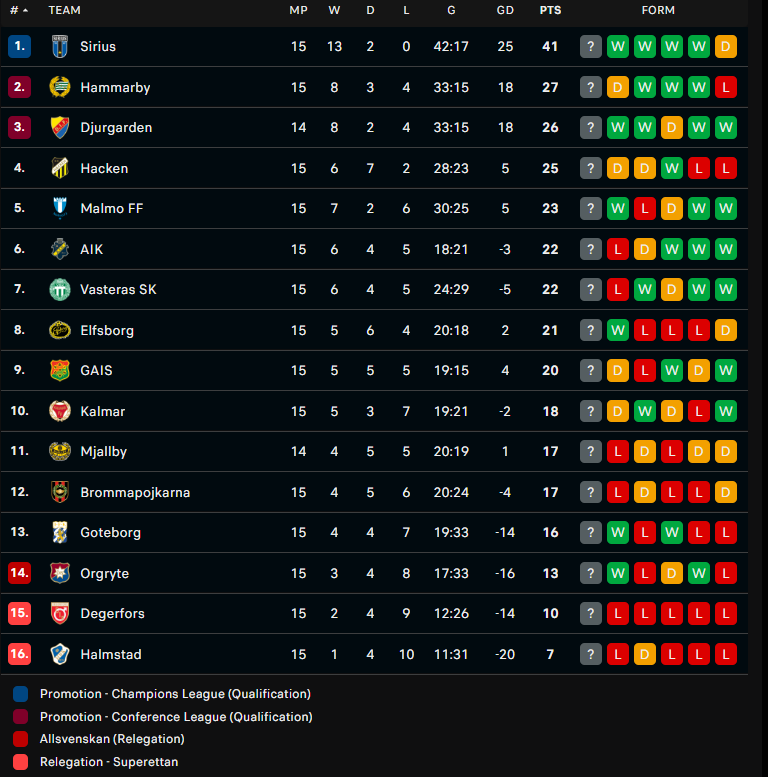Click the Hacken striped badge
Screen dimensions: 768x777
[60, 168]
